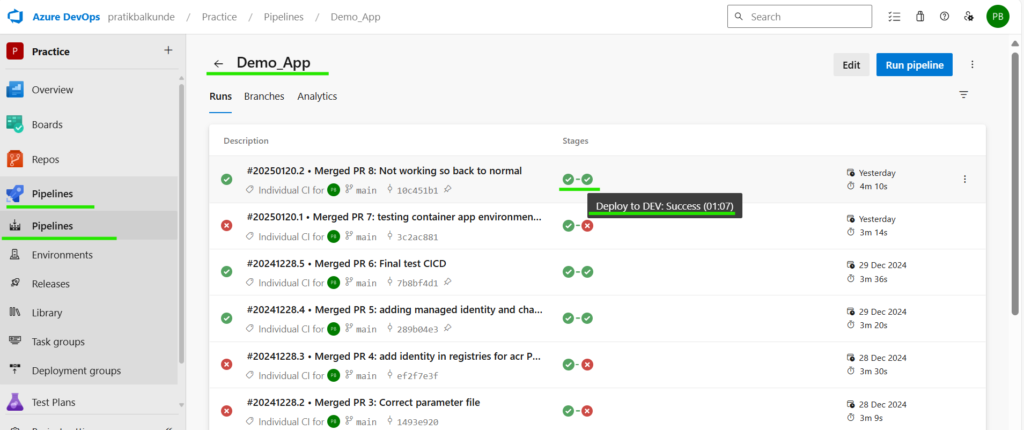The height and width of the screenshot is (430, 1024).
Task: Open the work items checklist icon in header
Action: coord(895,17)
